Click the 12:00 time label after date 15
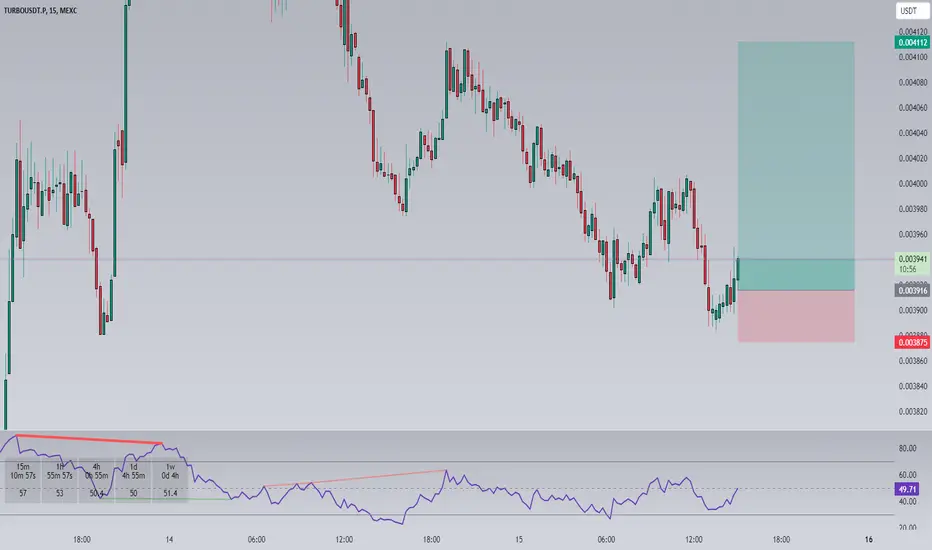 694,540
